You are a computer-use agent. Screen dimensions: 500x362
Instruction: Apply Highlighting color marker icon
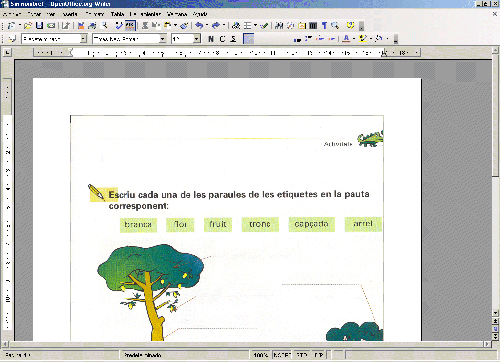click(363, 39)
